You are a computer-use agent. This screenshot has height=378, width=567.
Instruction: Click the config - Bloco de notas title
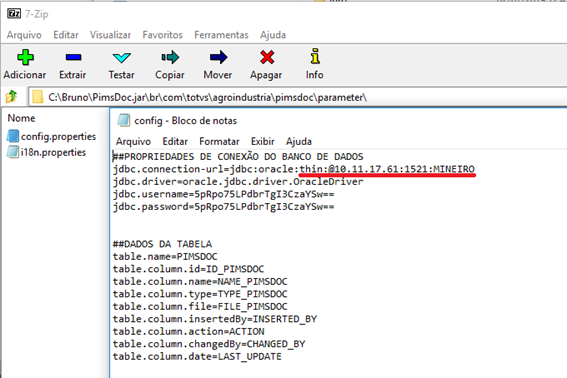(186, 120)
